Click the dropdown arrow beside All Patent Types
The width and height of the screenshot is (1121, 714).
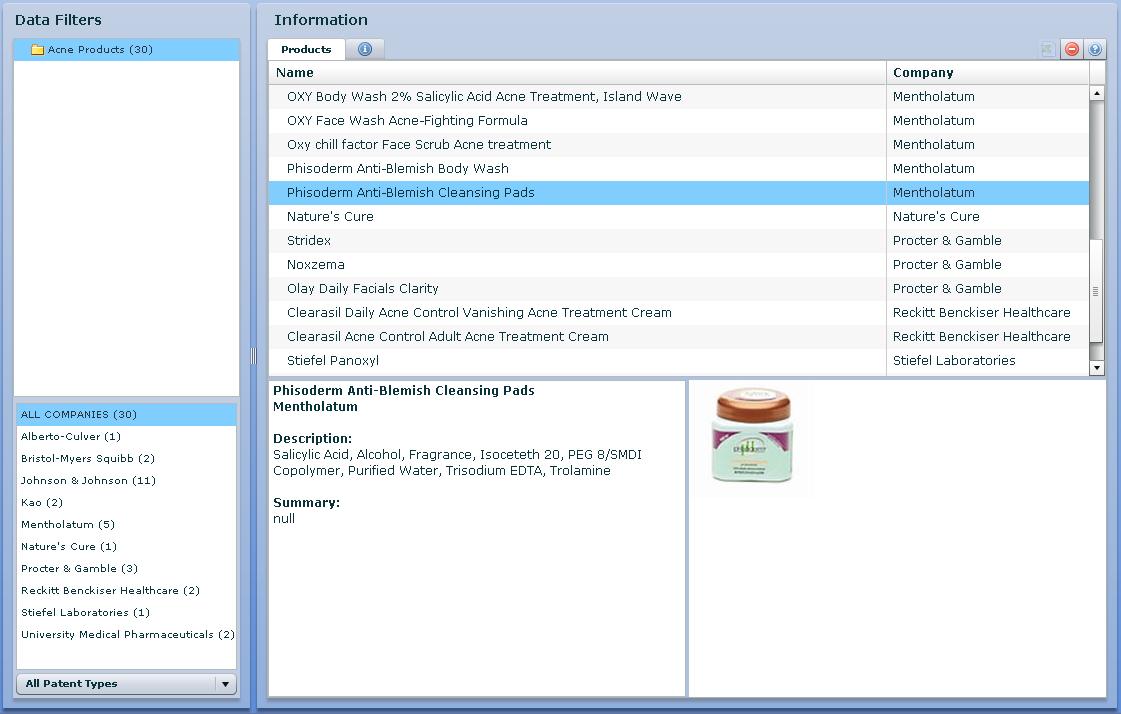pos(225,684)
